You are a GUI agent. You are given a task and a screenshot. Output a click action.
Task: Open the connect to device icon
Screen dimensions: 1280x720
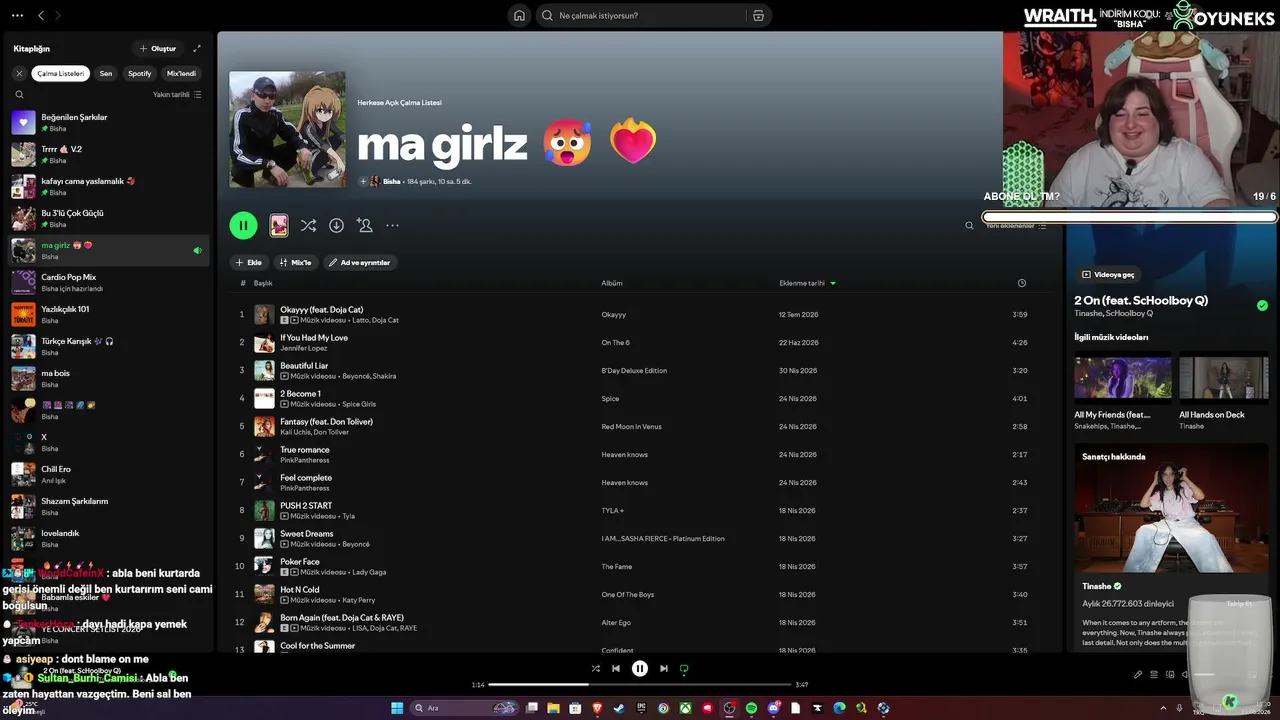[x=1170, y=674]
